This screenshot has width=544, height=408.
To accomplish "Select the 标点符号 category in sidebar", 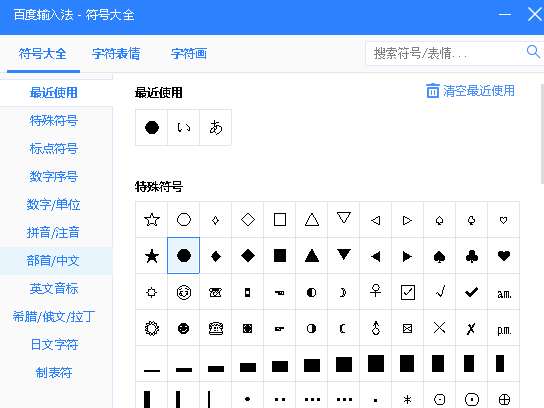I will (x=54, y=148).
